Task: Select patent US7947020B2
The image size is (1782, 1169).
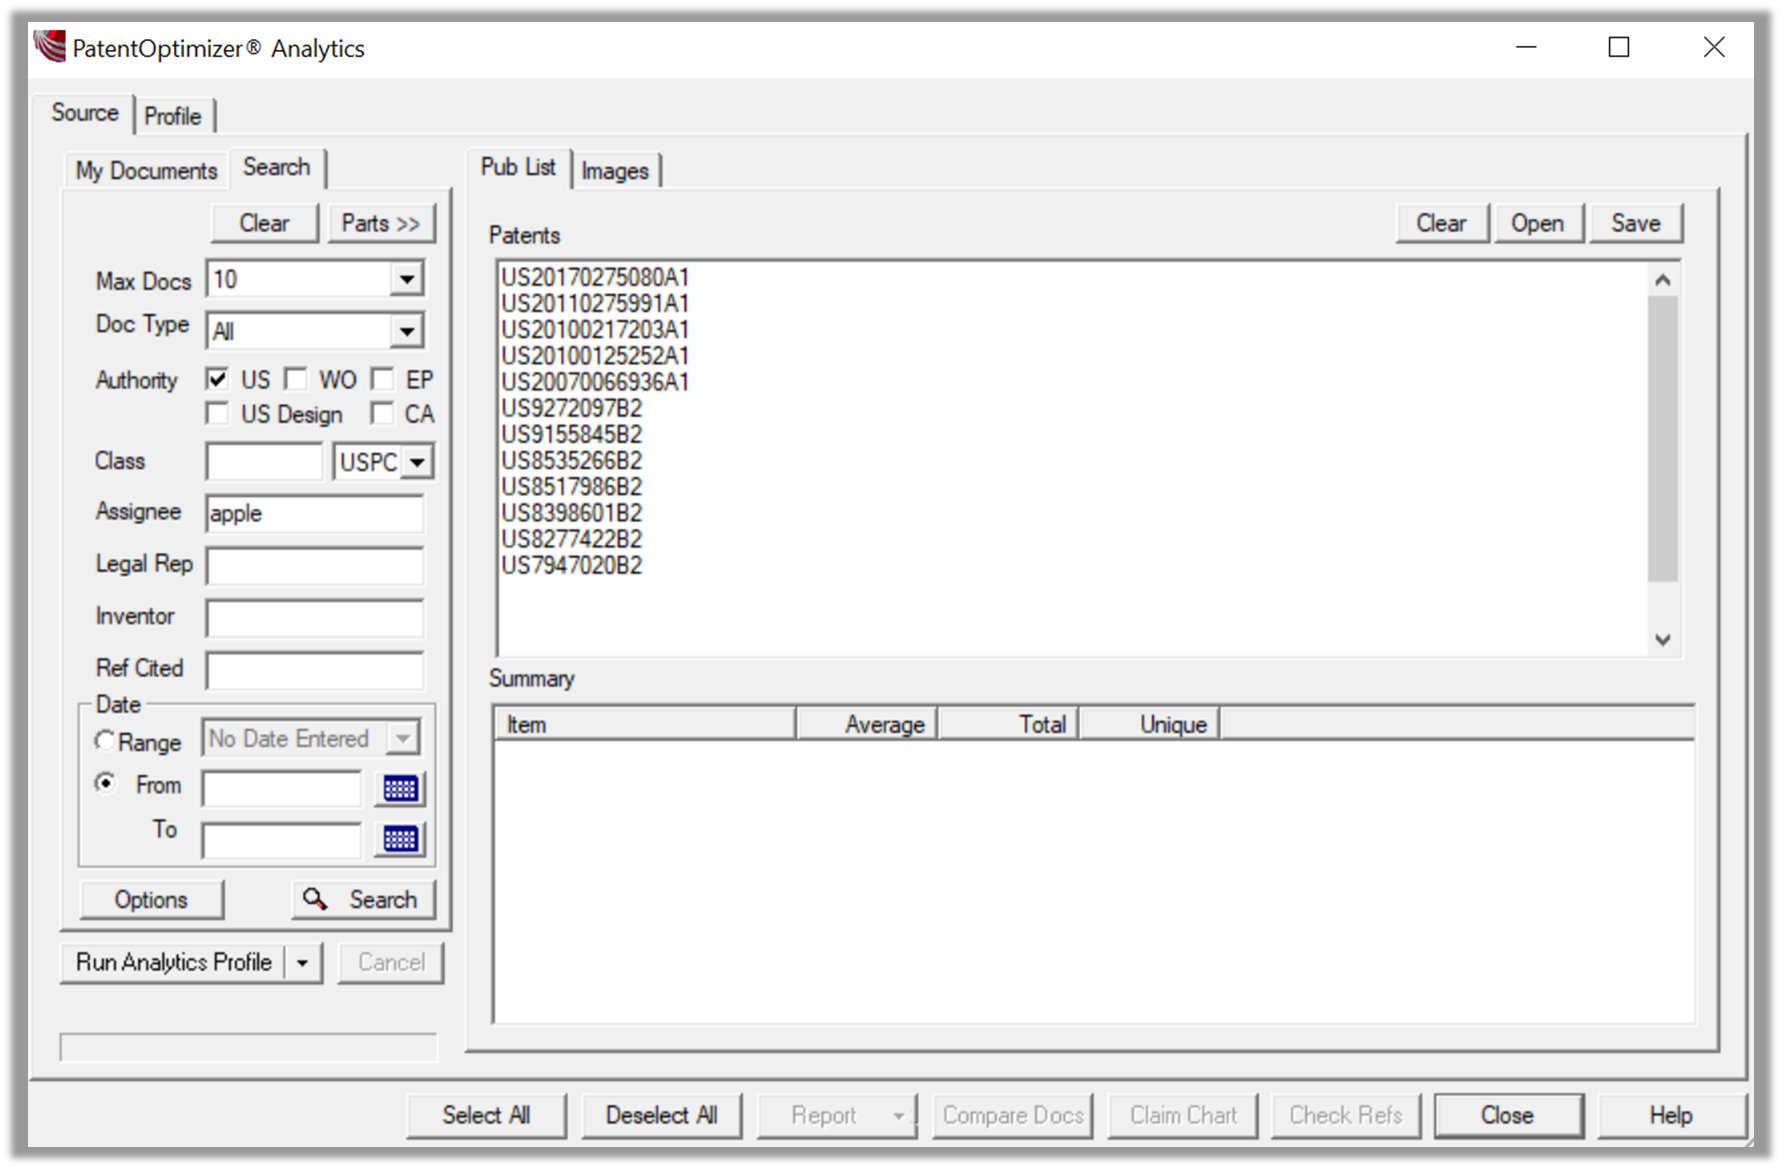Action: (x=572, y=565)
